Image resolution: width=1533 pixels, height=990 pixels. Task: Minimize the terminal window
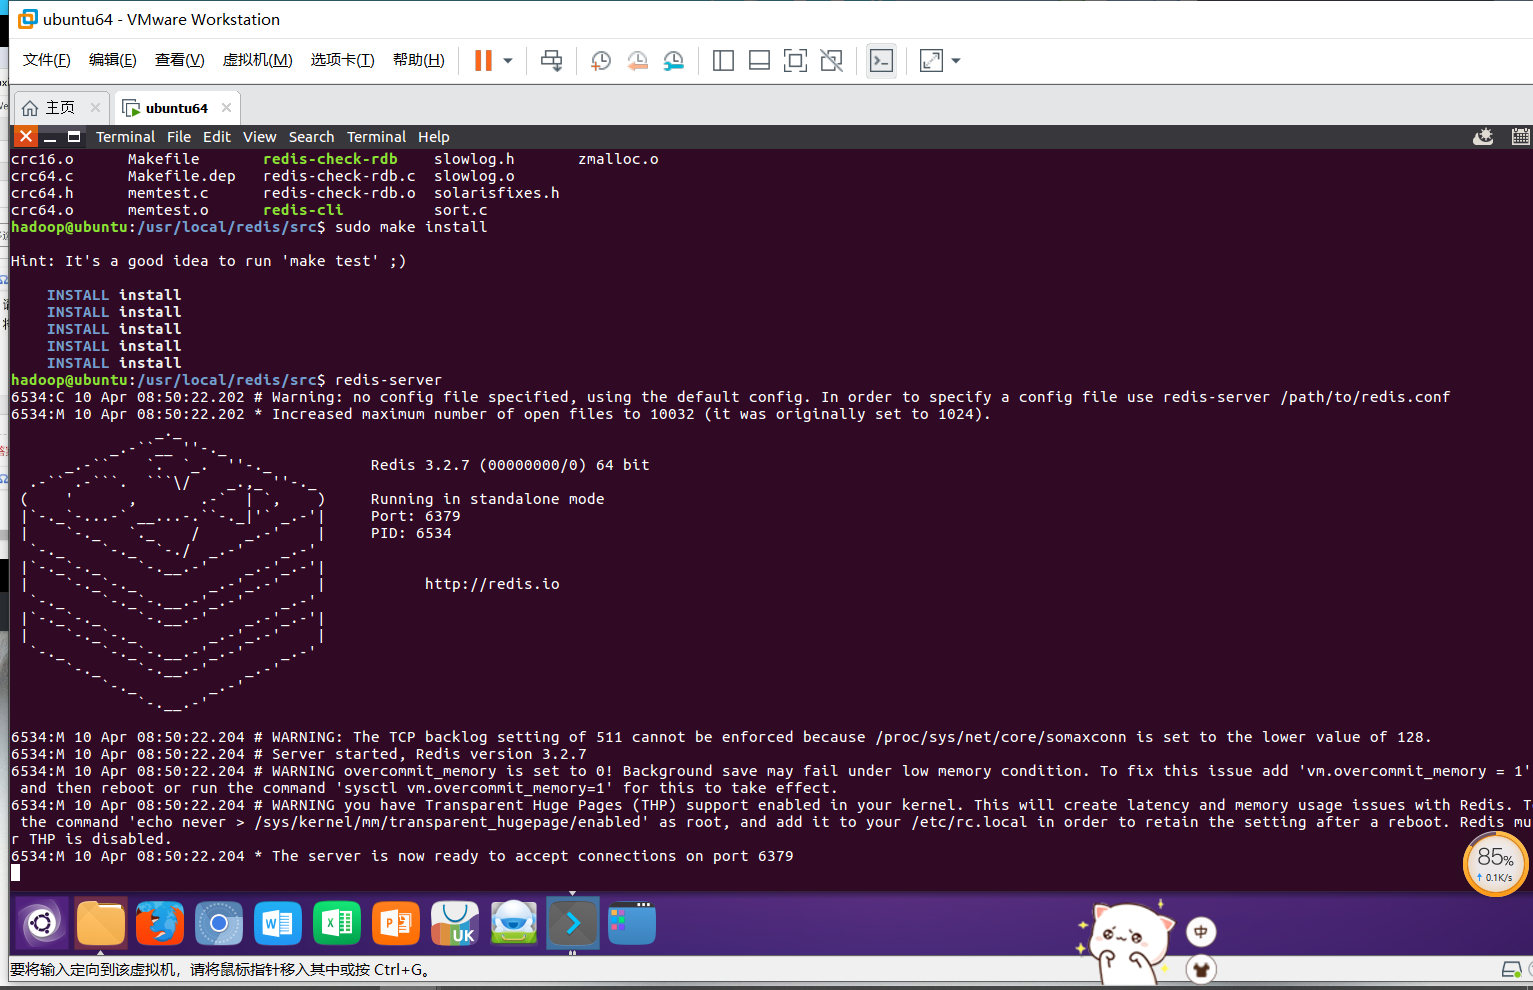click(x=50, y=137)
